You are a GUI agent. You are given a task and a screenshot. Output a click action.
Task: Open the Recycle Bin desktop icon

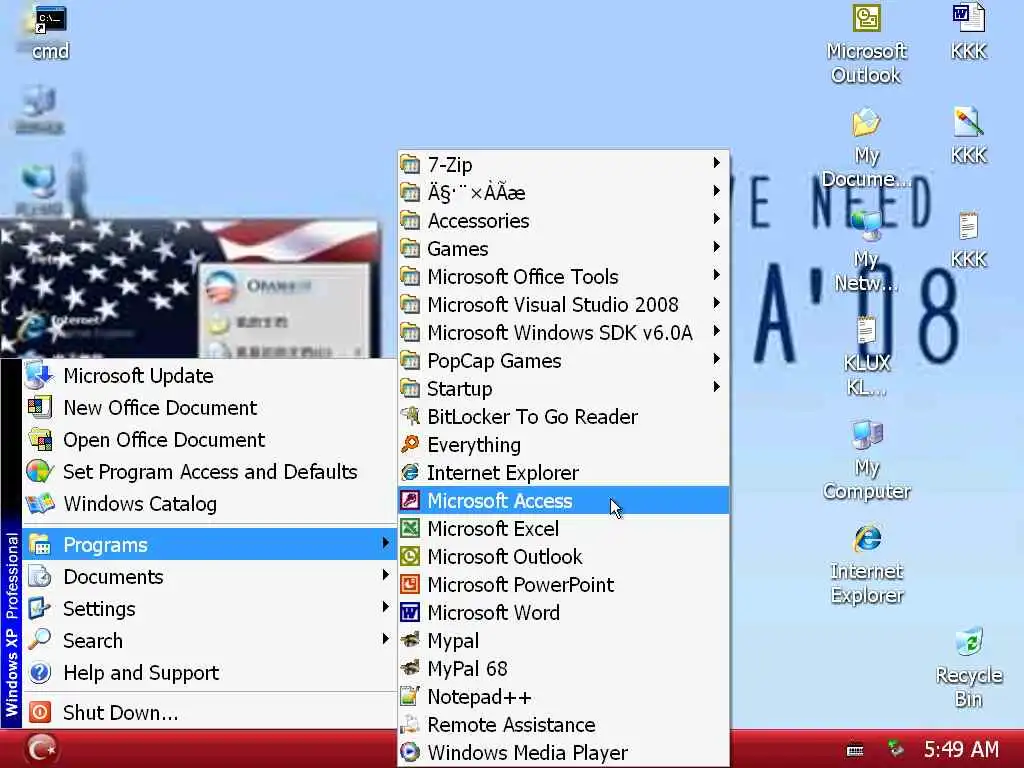click(x=969, y=642)
